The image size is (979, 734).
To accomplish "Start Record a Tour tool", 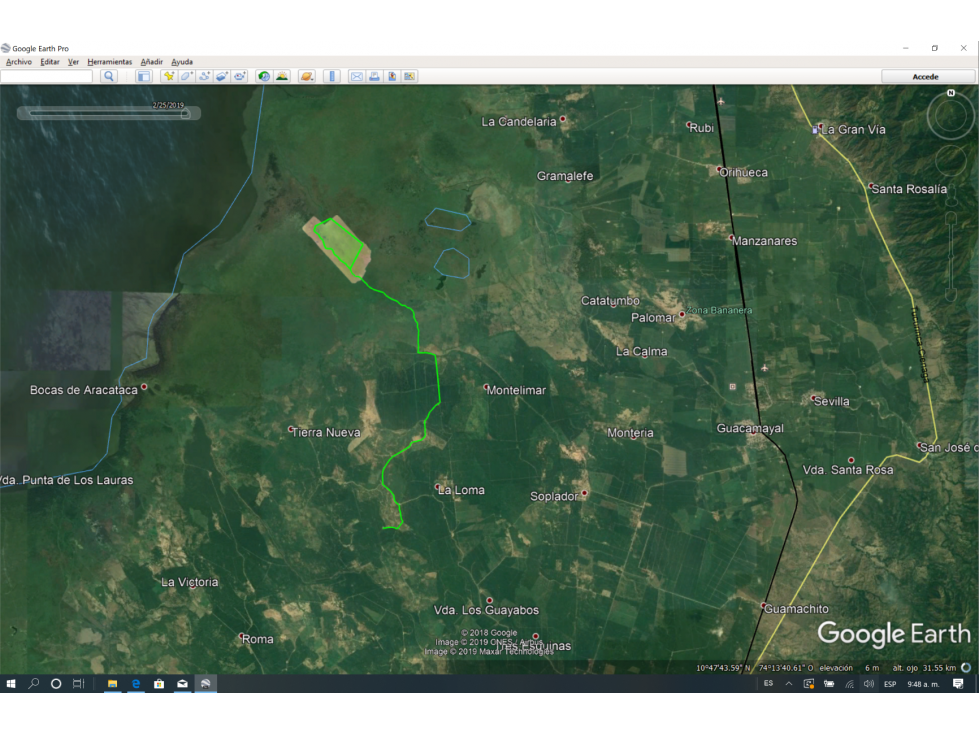I will [240, 76].
